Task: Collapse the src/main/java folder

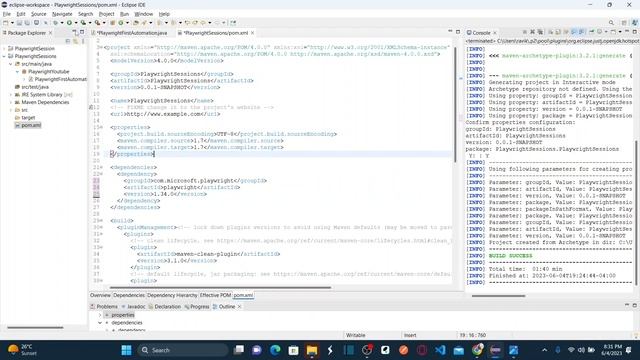Action: tap(11, 64)
